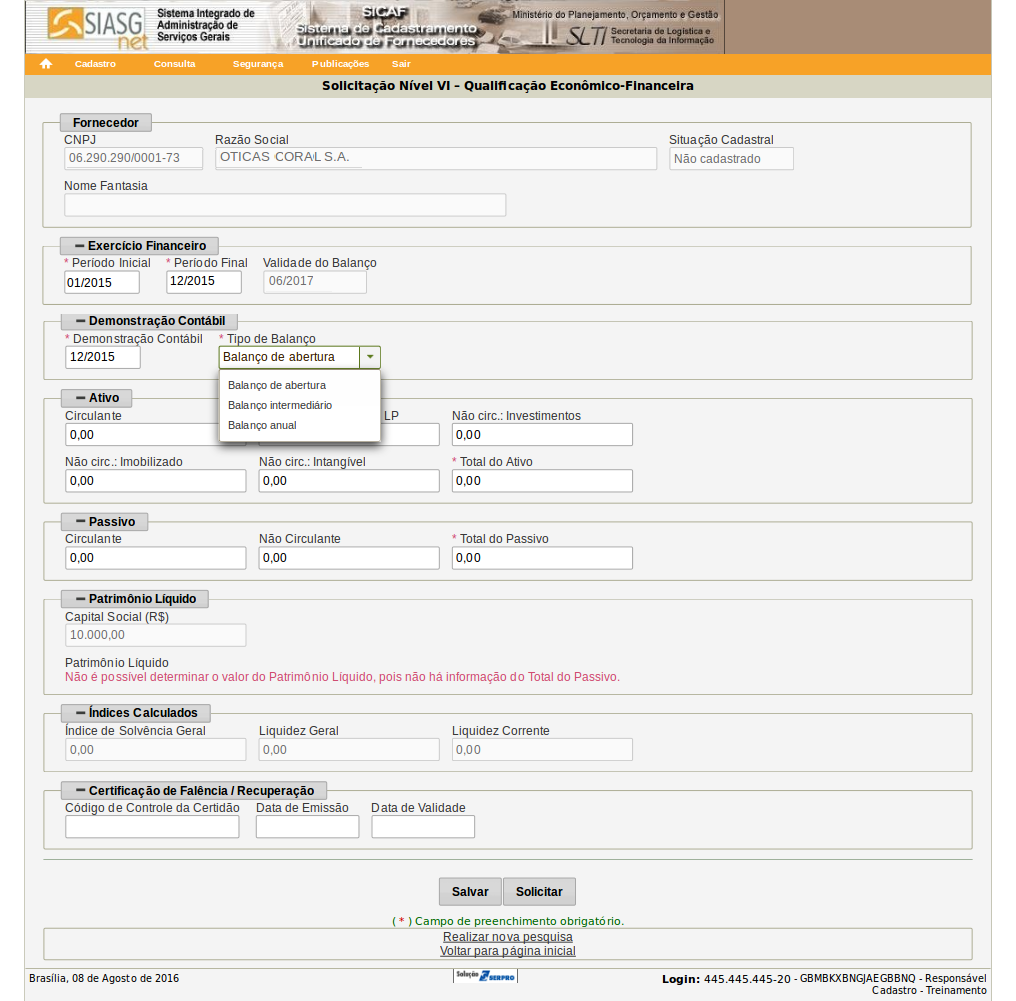Click the Demonstração Contábil date field
Screen dimensions: 1016x1001
point(102,357)
